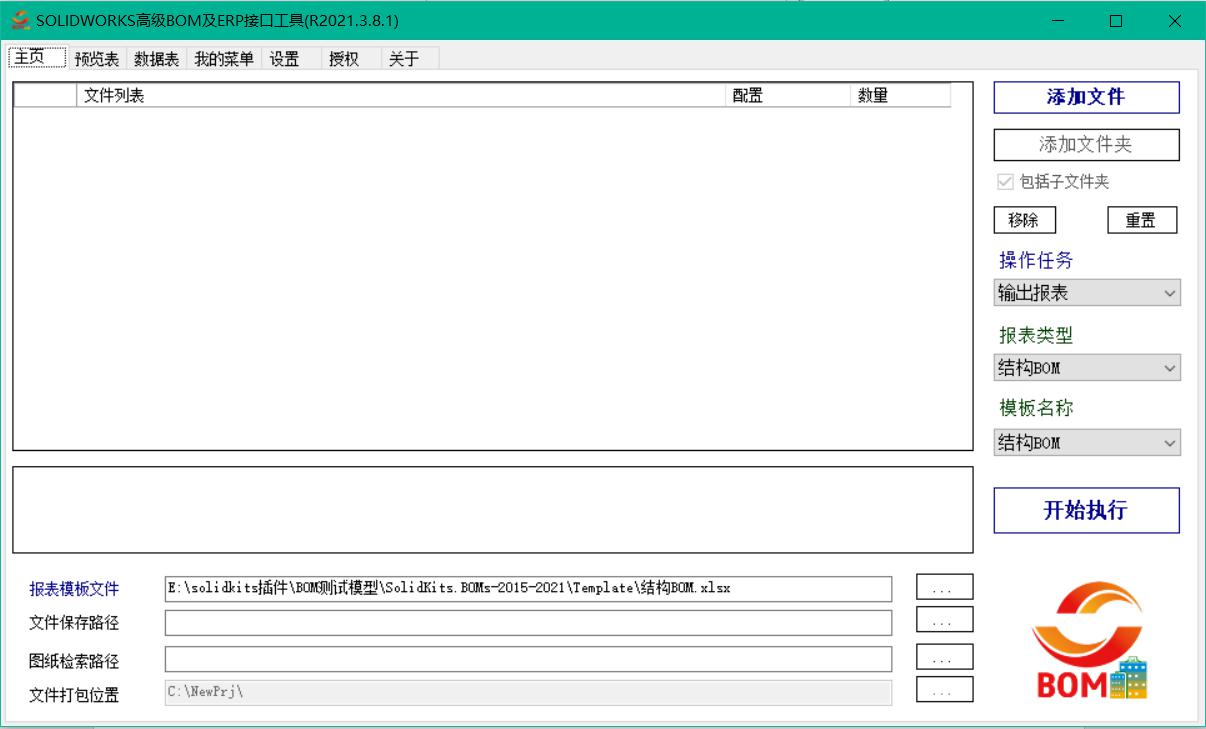Image resolution: width=1206 pixels, height=729 pixels.
Task: Click inside the 报表模板文件 path field
Action: point(528,588)
